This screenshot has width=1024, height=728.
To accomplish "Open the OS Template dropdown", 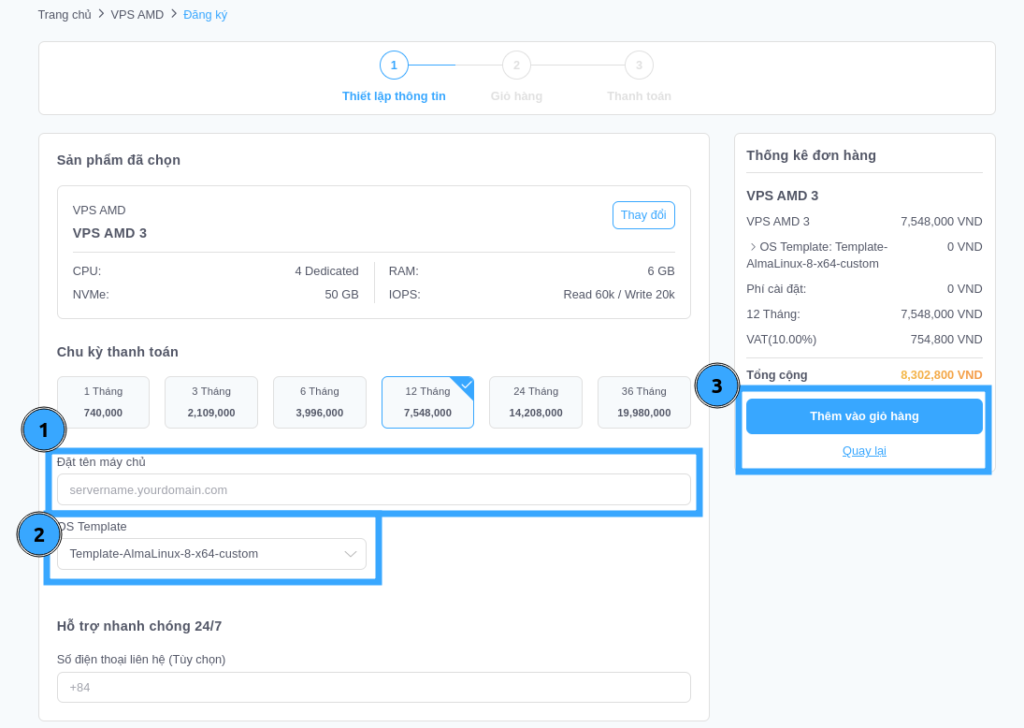I will (x=211, y=554).
